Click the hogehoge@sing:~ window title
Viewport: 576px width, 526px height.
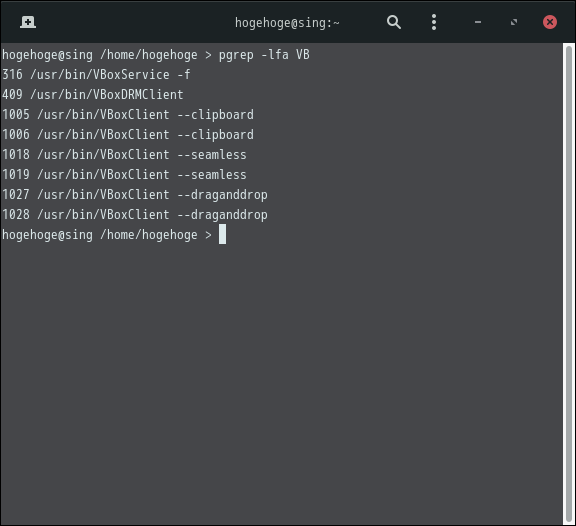[287, 23]
